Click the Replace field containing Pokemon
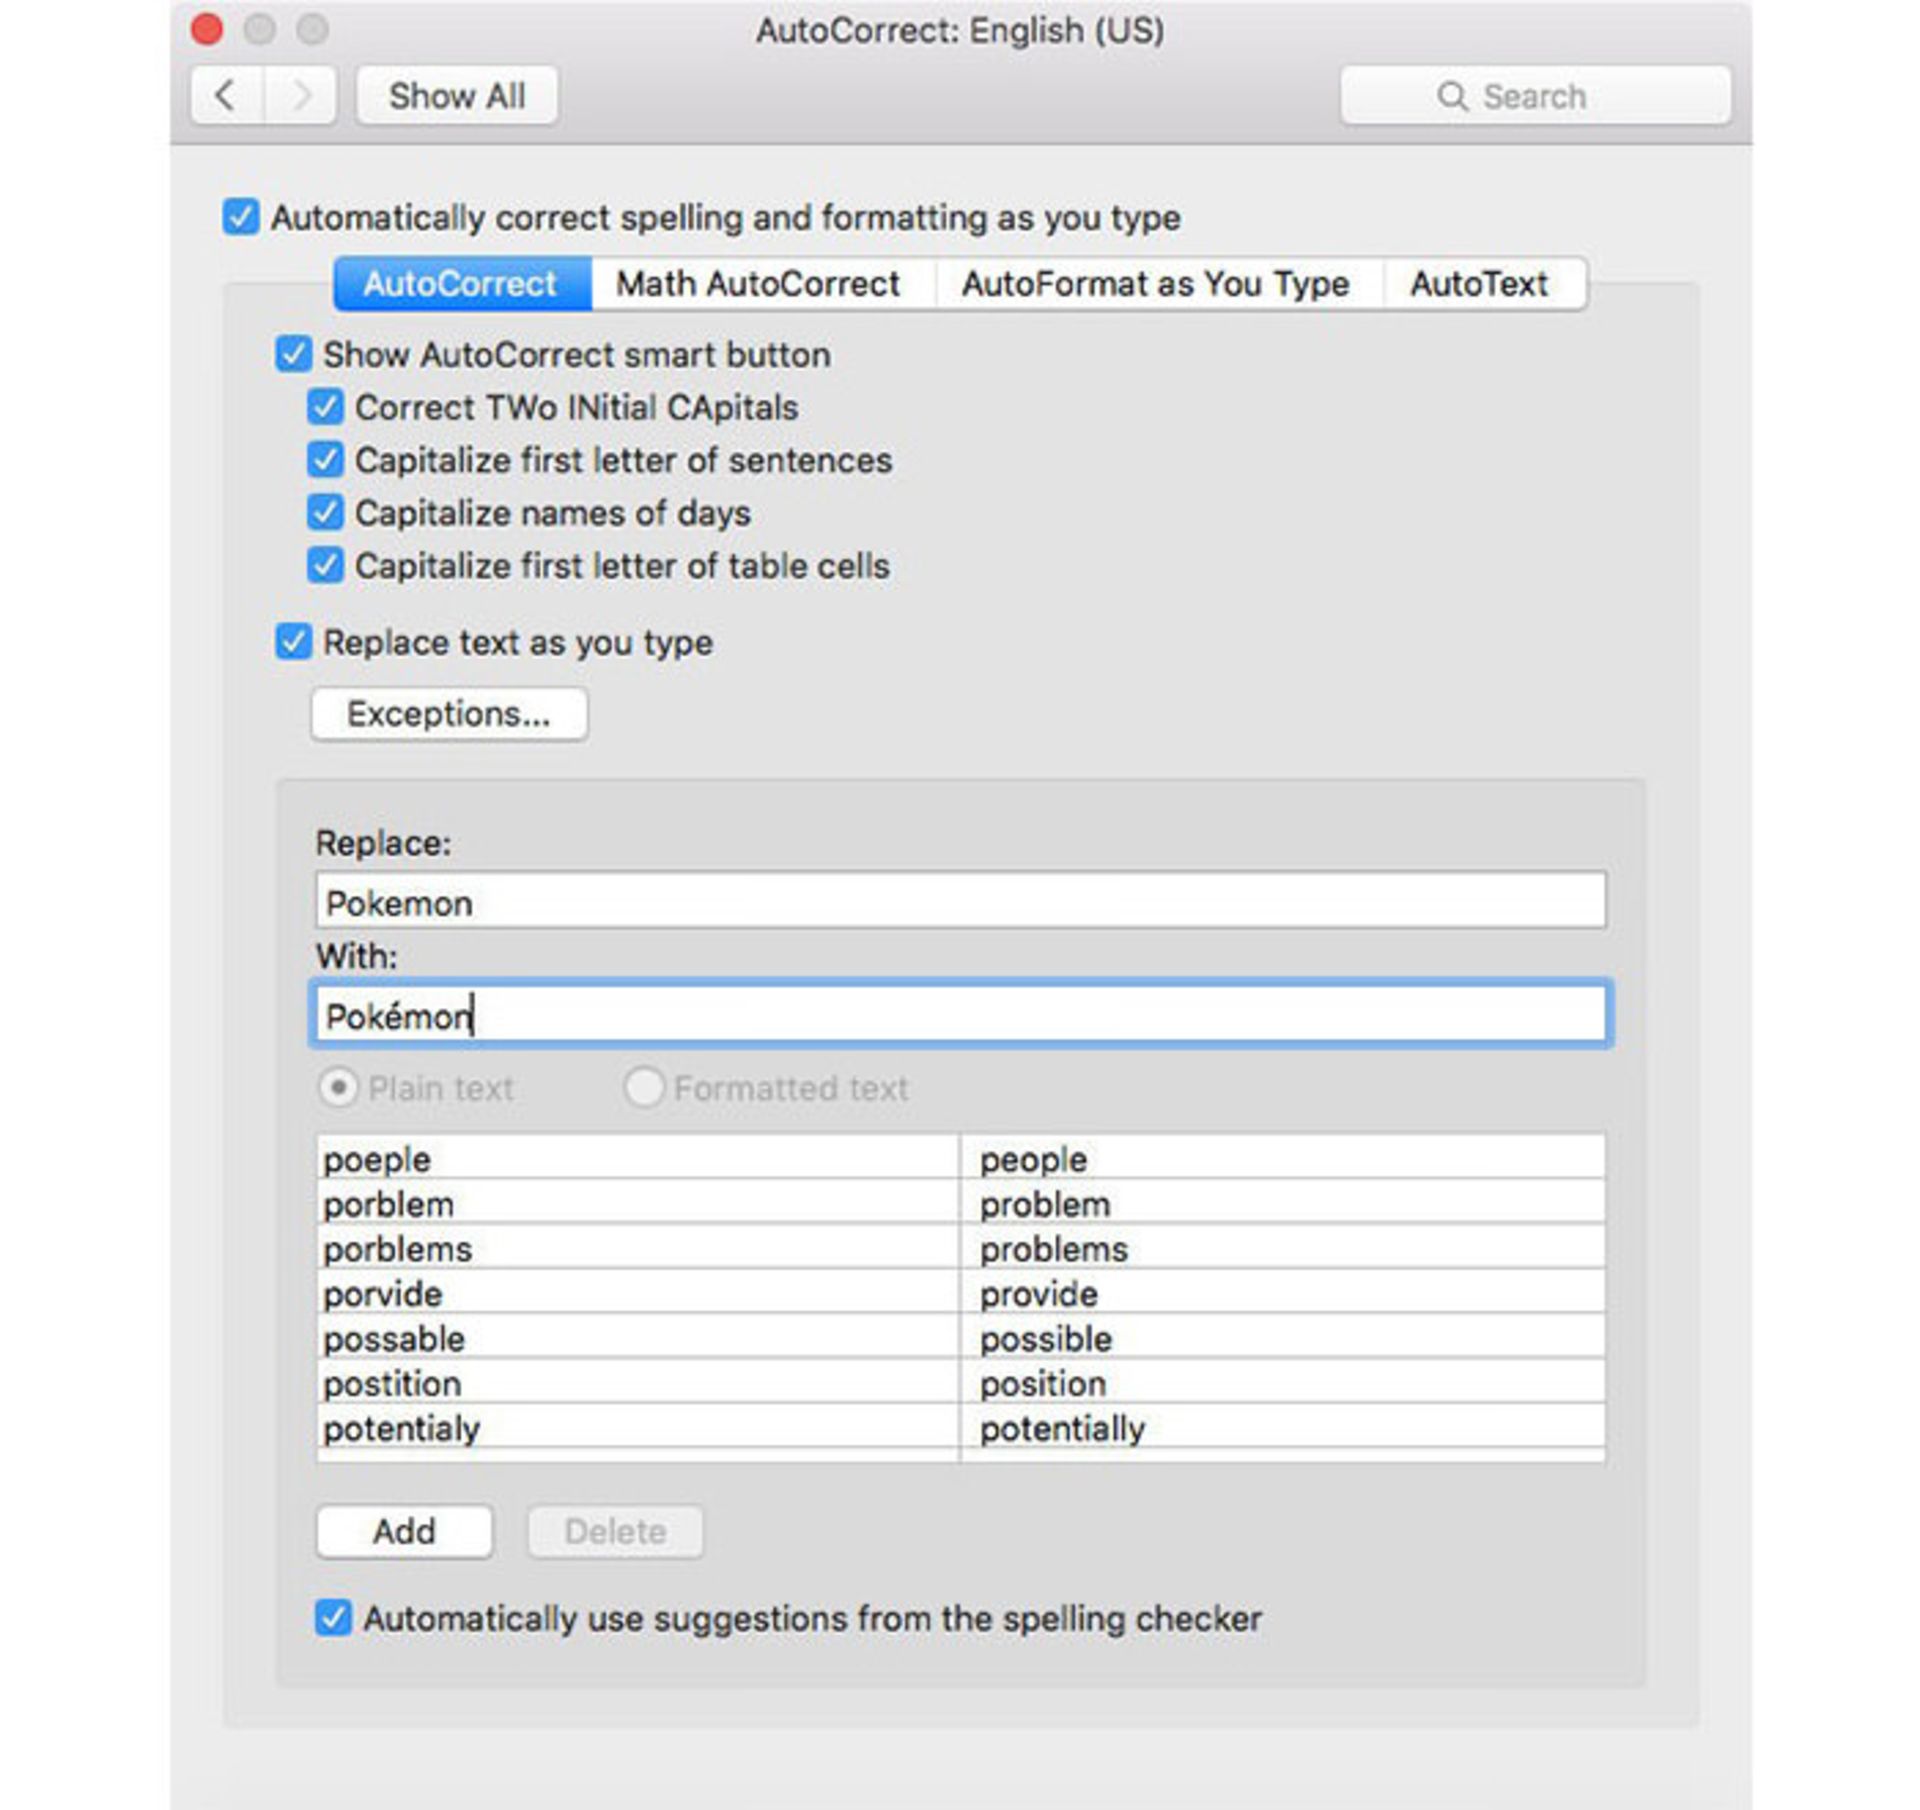1920x1810 pixels. click(960, 902)
